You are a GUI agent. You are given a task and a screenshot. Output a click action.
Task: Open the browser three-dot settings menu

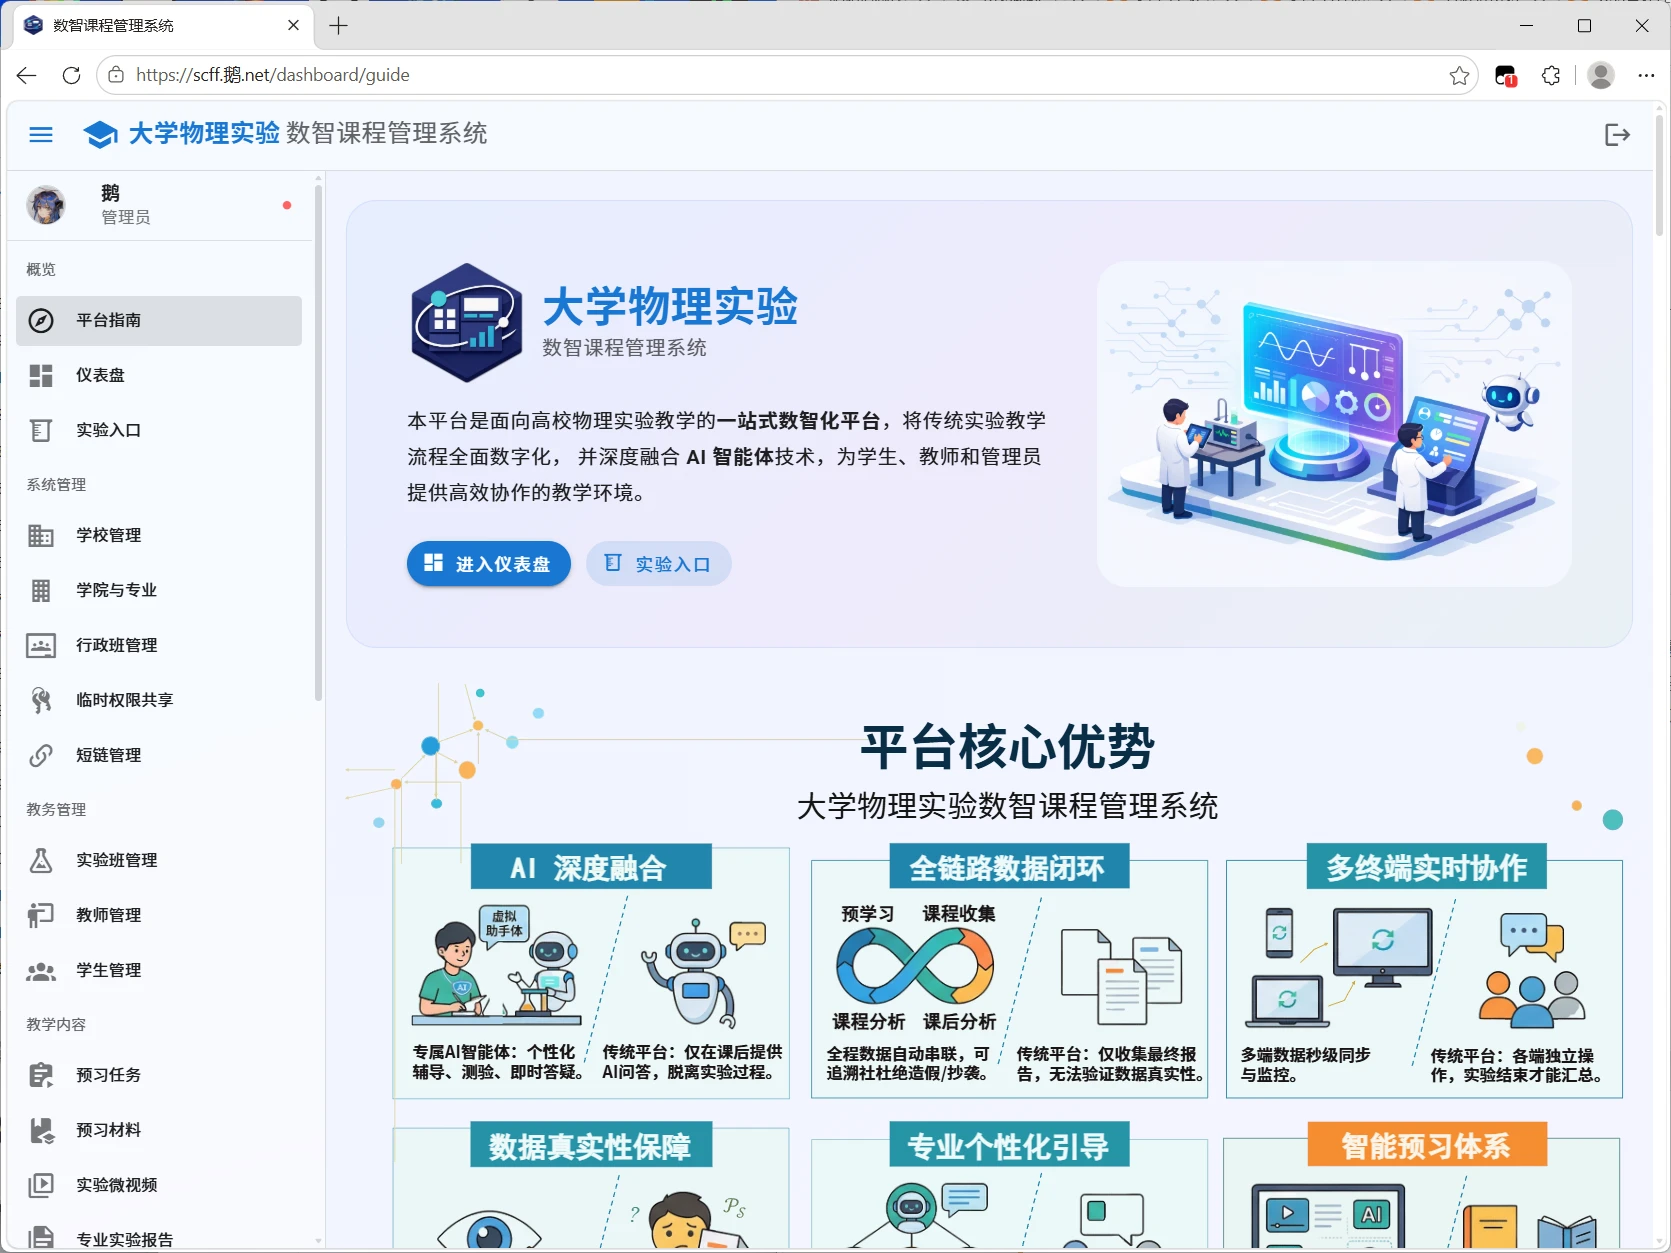1646,75
